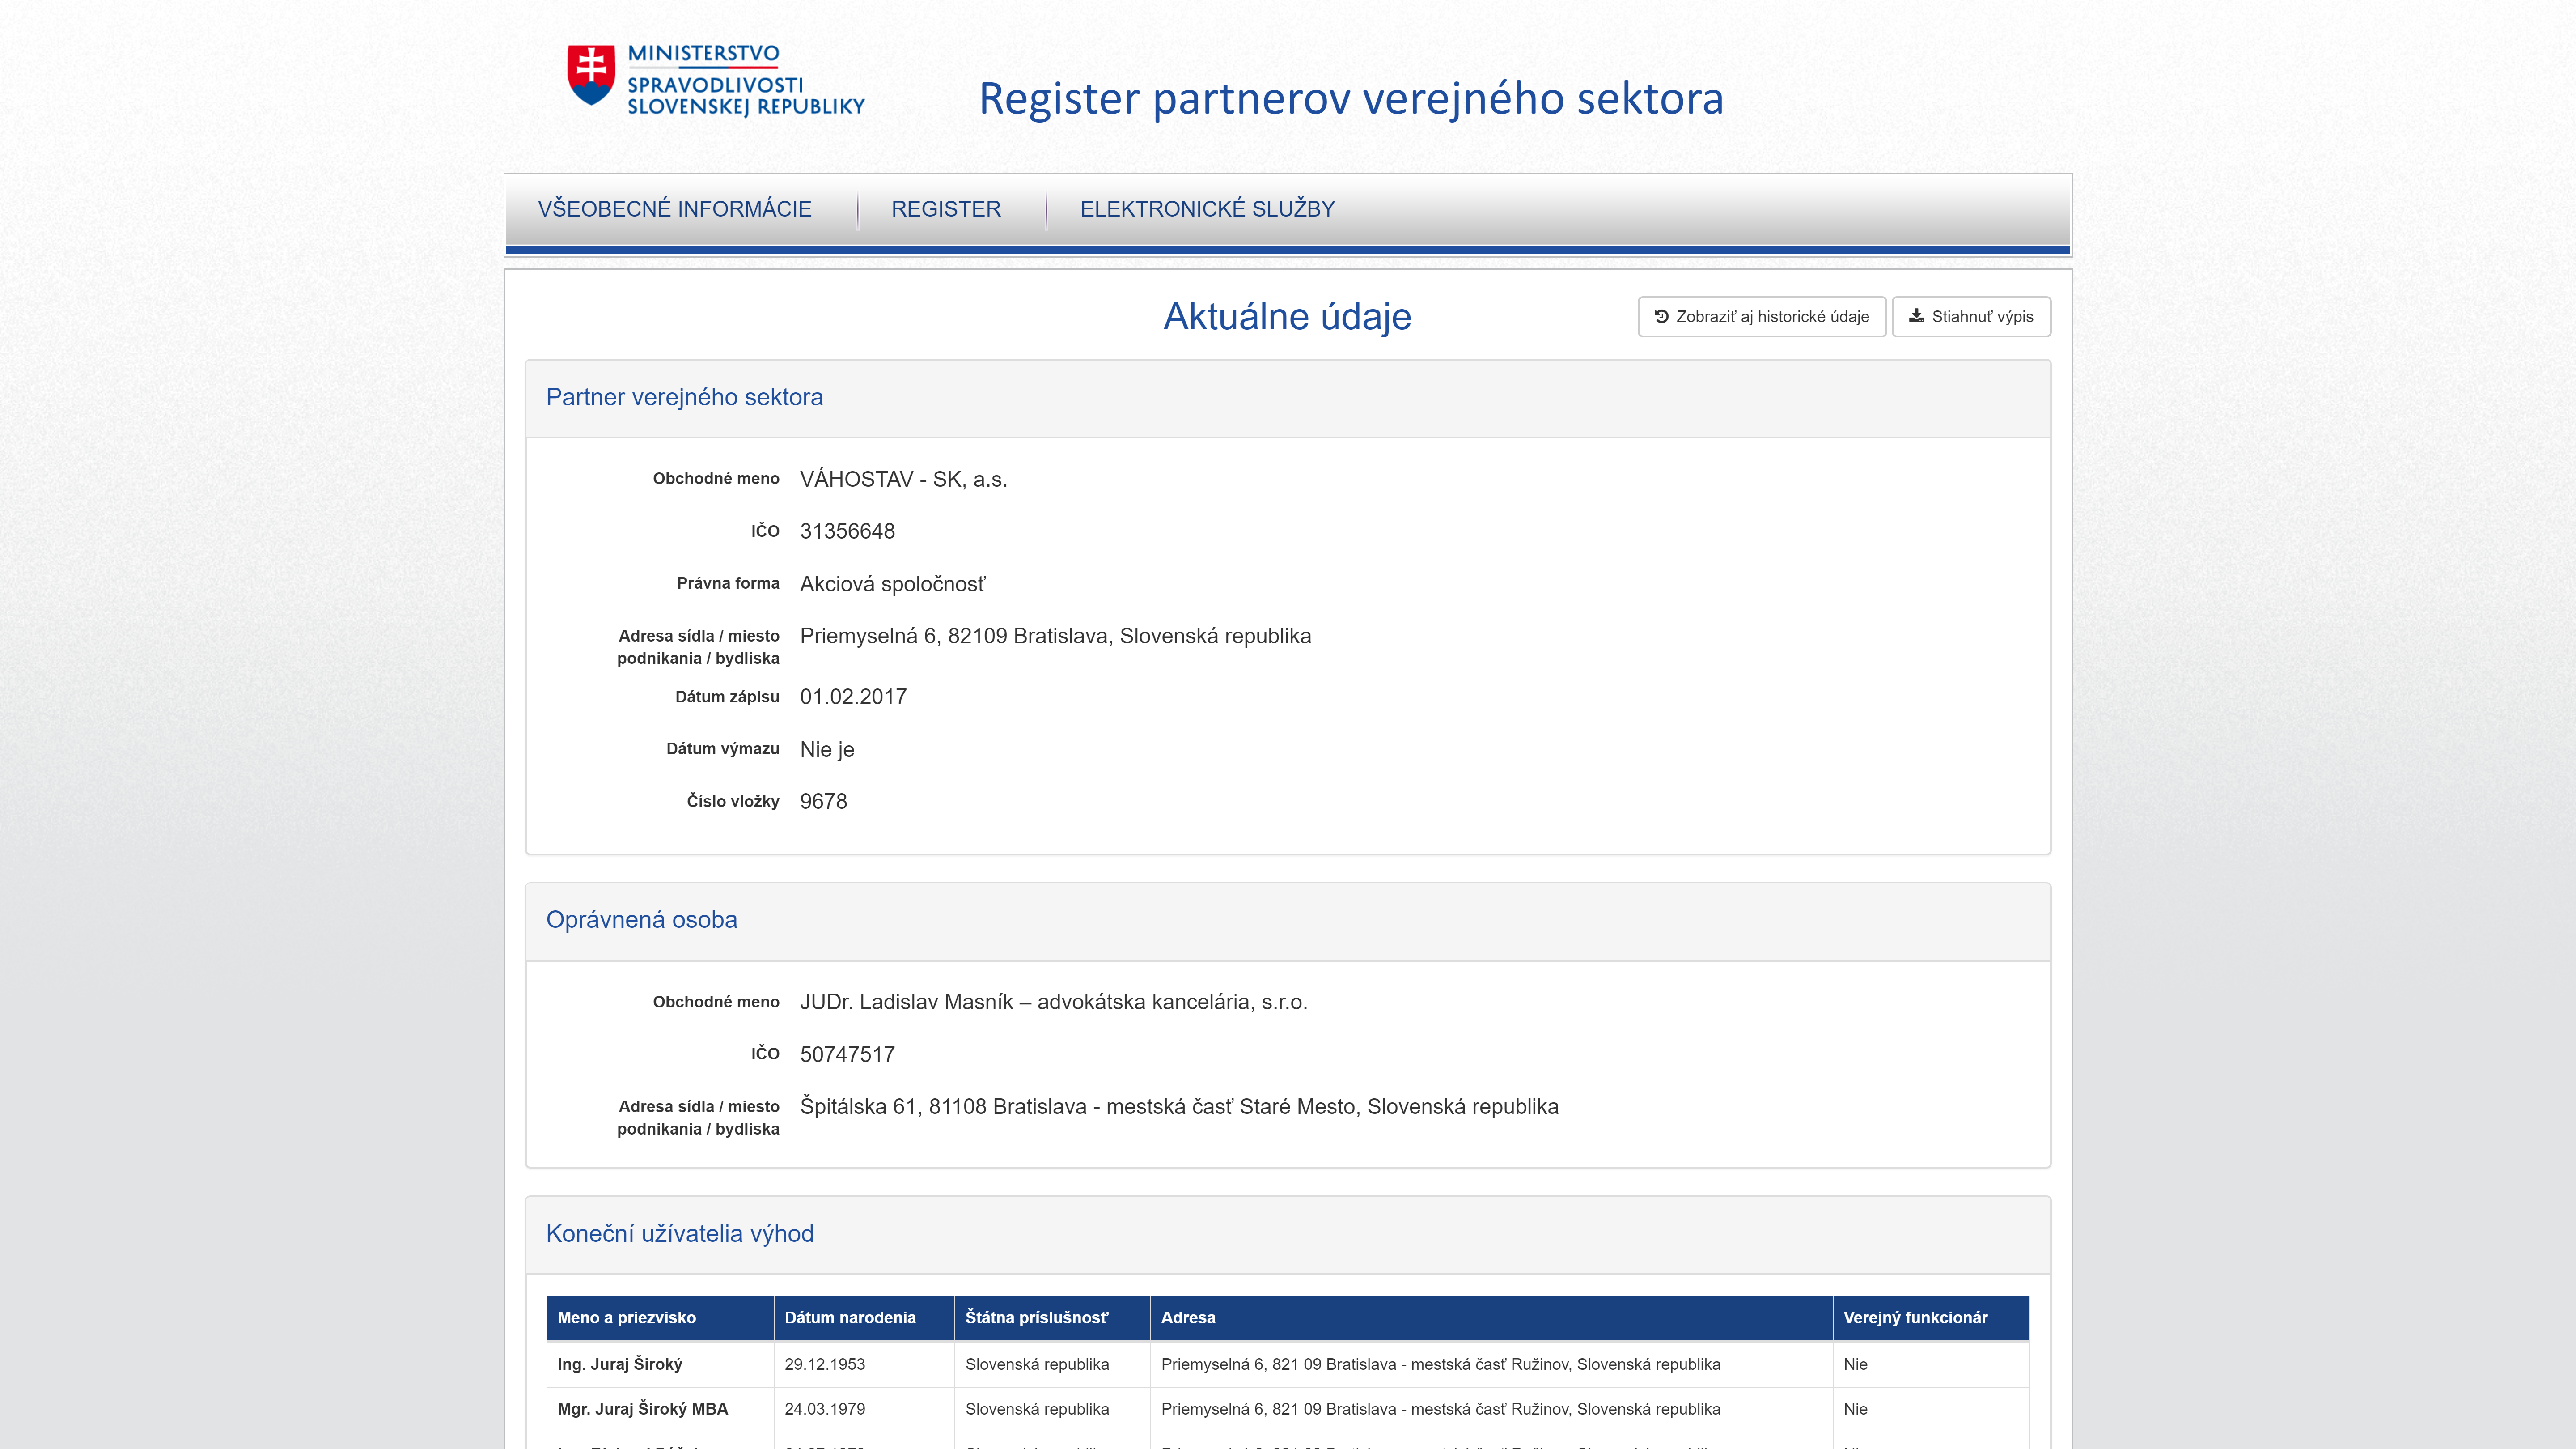Select JUDr. Ladislav Masník – advokátska kancelária, s.r.o.
2576x1449 pixels.
click(1053, 1002)
